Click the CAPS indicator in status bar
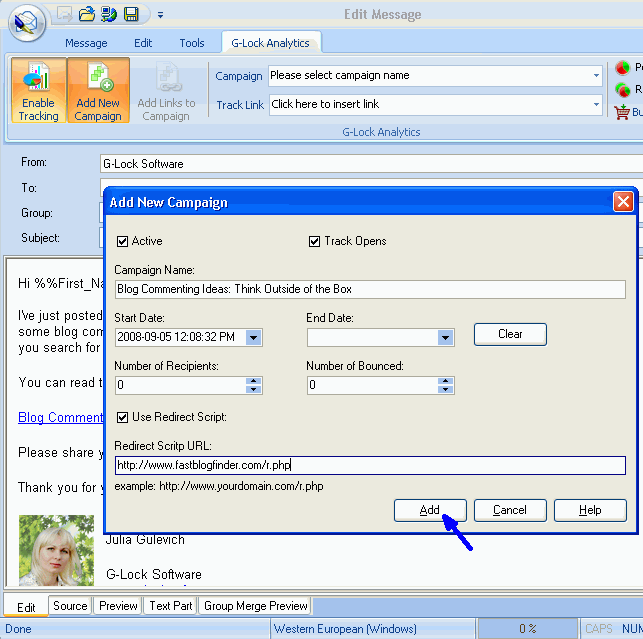This screenshot has height=639, width=643. coord(598,629)
